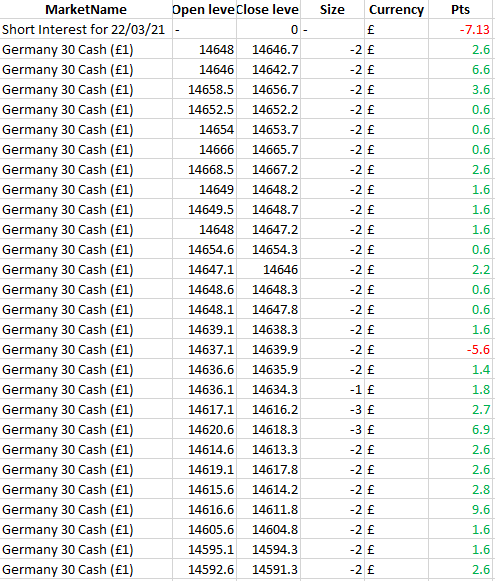Select the Close level cell 14642.7
Image resolution: width=495 pixels, height=581 pixels.
tap(268, 69)
